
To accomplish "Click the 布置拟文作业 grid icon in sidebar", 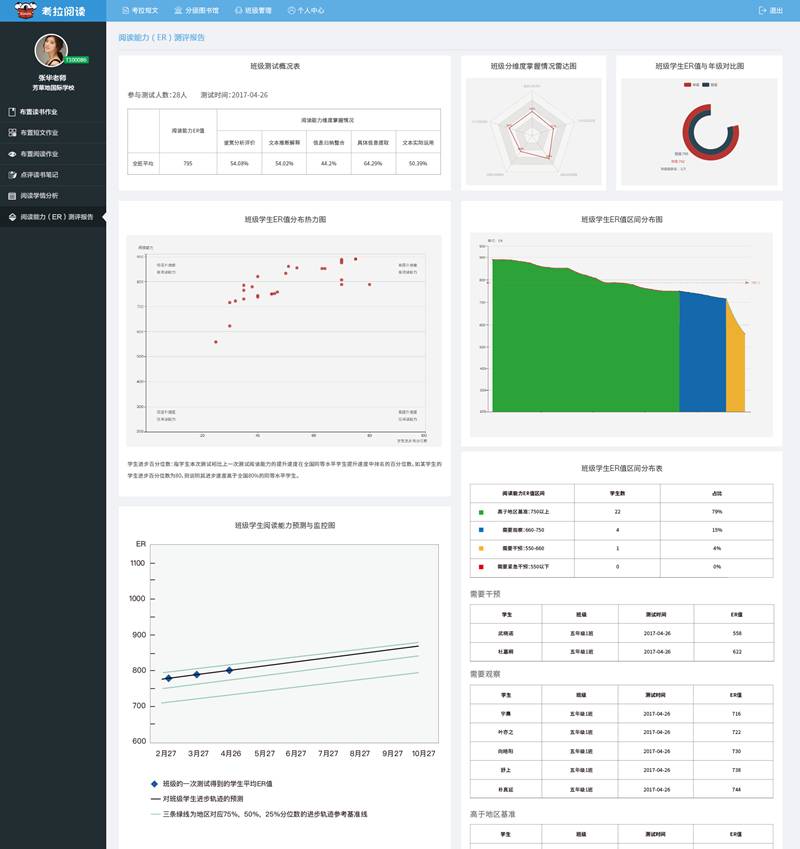I will tap(12, 132).
